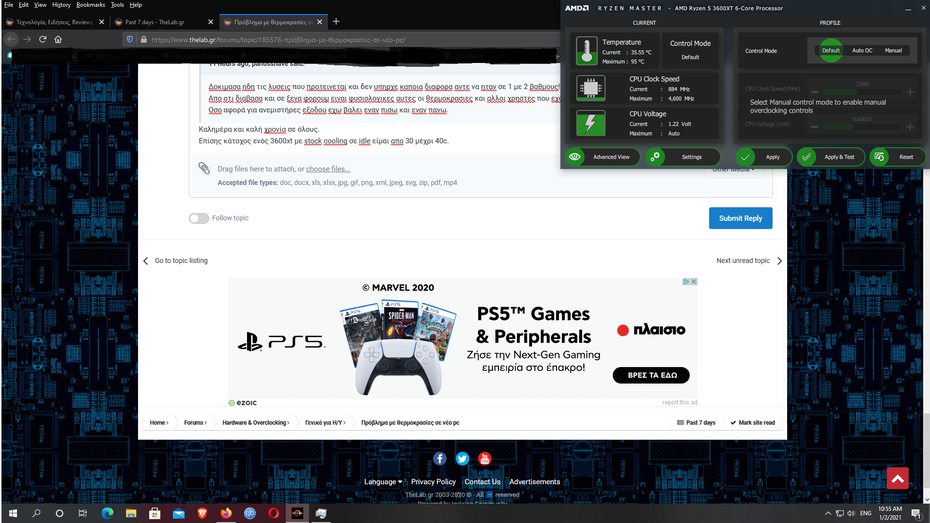Click Privacy Policy footer link
Screen dimensions: 930x523
pyautogui.click(x=433, y=482)
